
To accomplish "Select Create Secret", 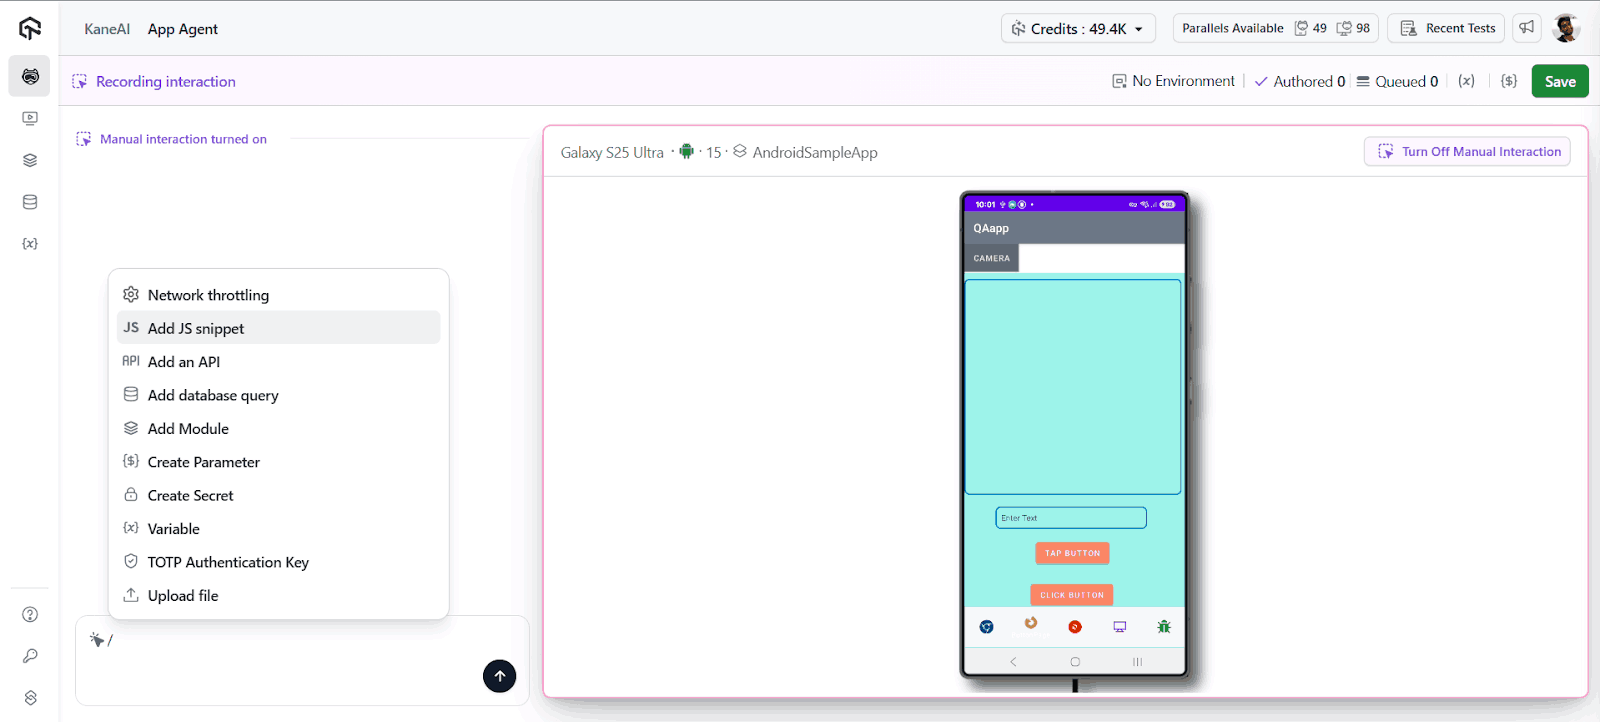I will click(278, 495).
